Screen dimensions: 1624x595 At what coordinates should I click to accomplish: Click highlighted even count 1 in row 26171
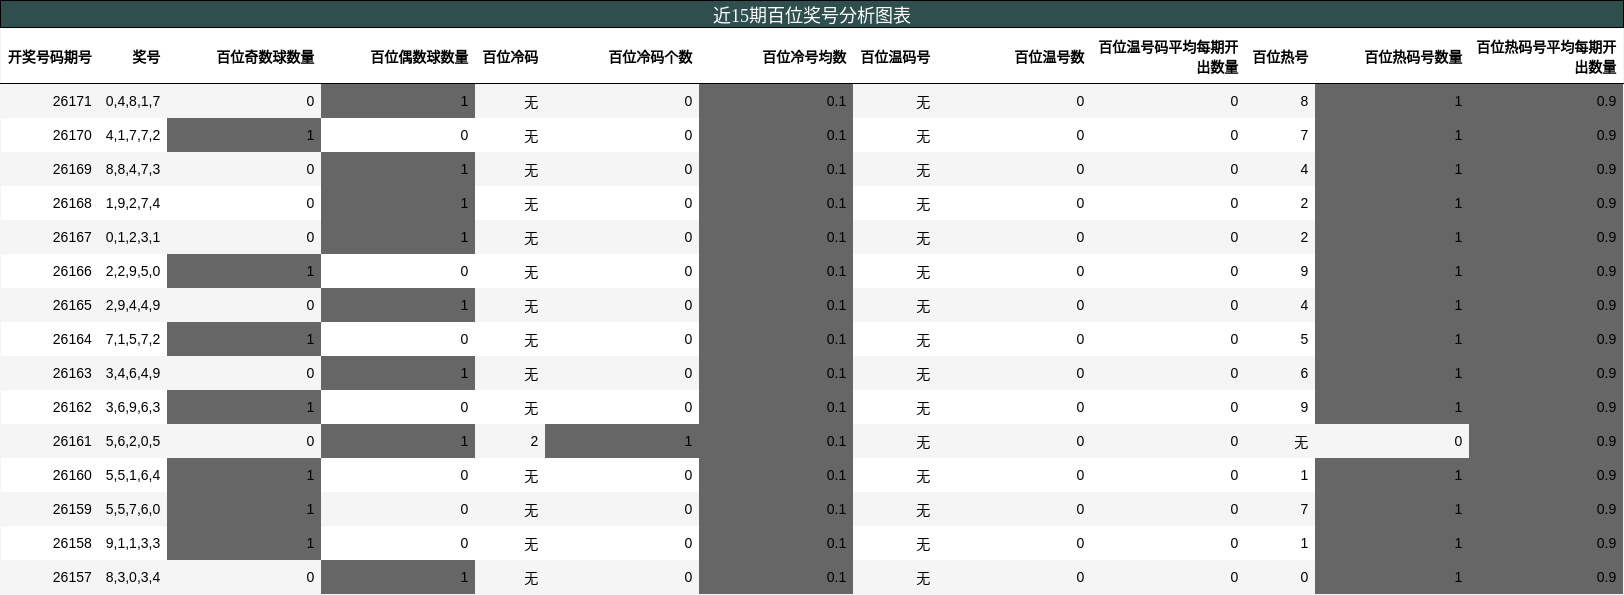[x=398, y=101]
